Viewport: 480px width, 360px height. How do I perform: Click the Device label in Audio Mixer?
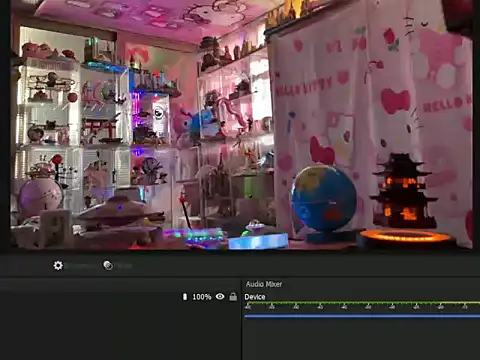point(255,297)
